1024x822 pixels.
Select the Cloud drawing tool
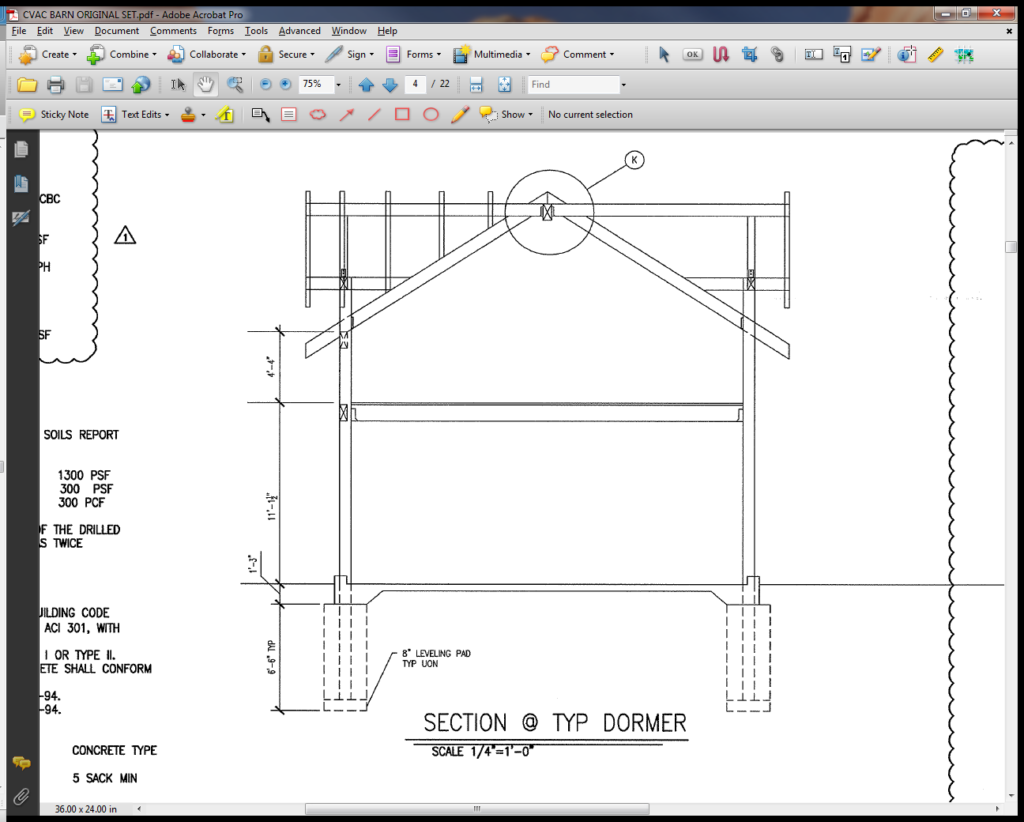click(317, 115)
